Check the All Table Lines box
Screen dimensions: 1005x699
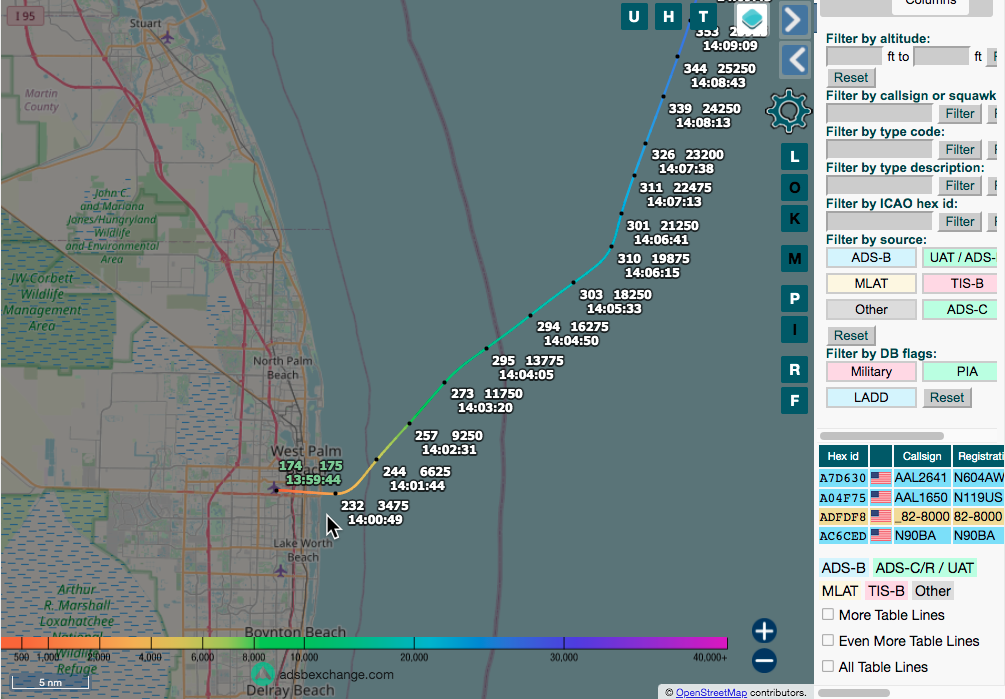click(828, 666)
